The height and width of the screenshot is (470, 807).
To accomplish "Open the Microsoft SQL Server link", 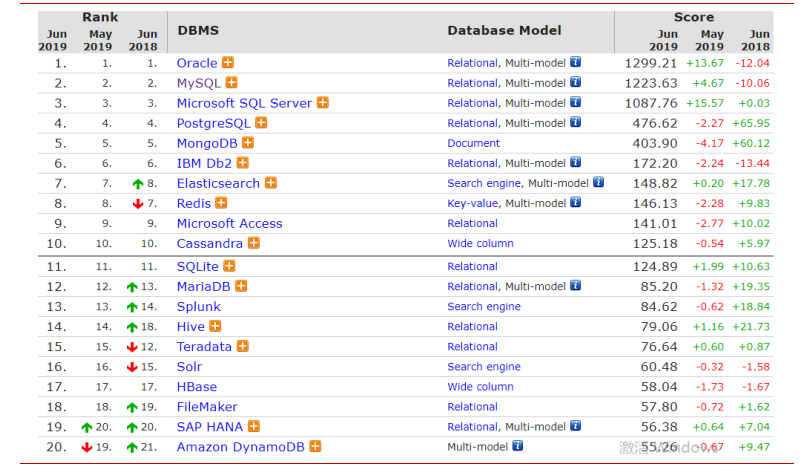I will (244, 103).
